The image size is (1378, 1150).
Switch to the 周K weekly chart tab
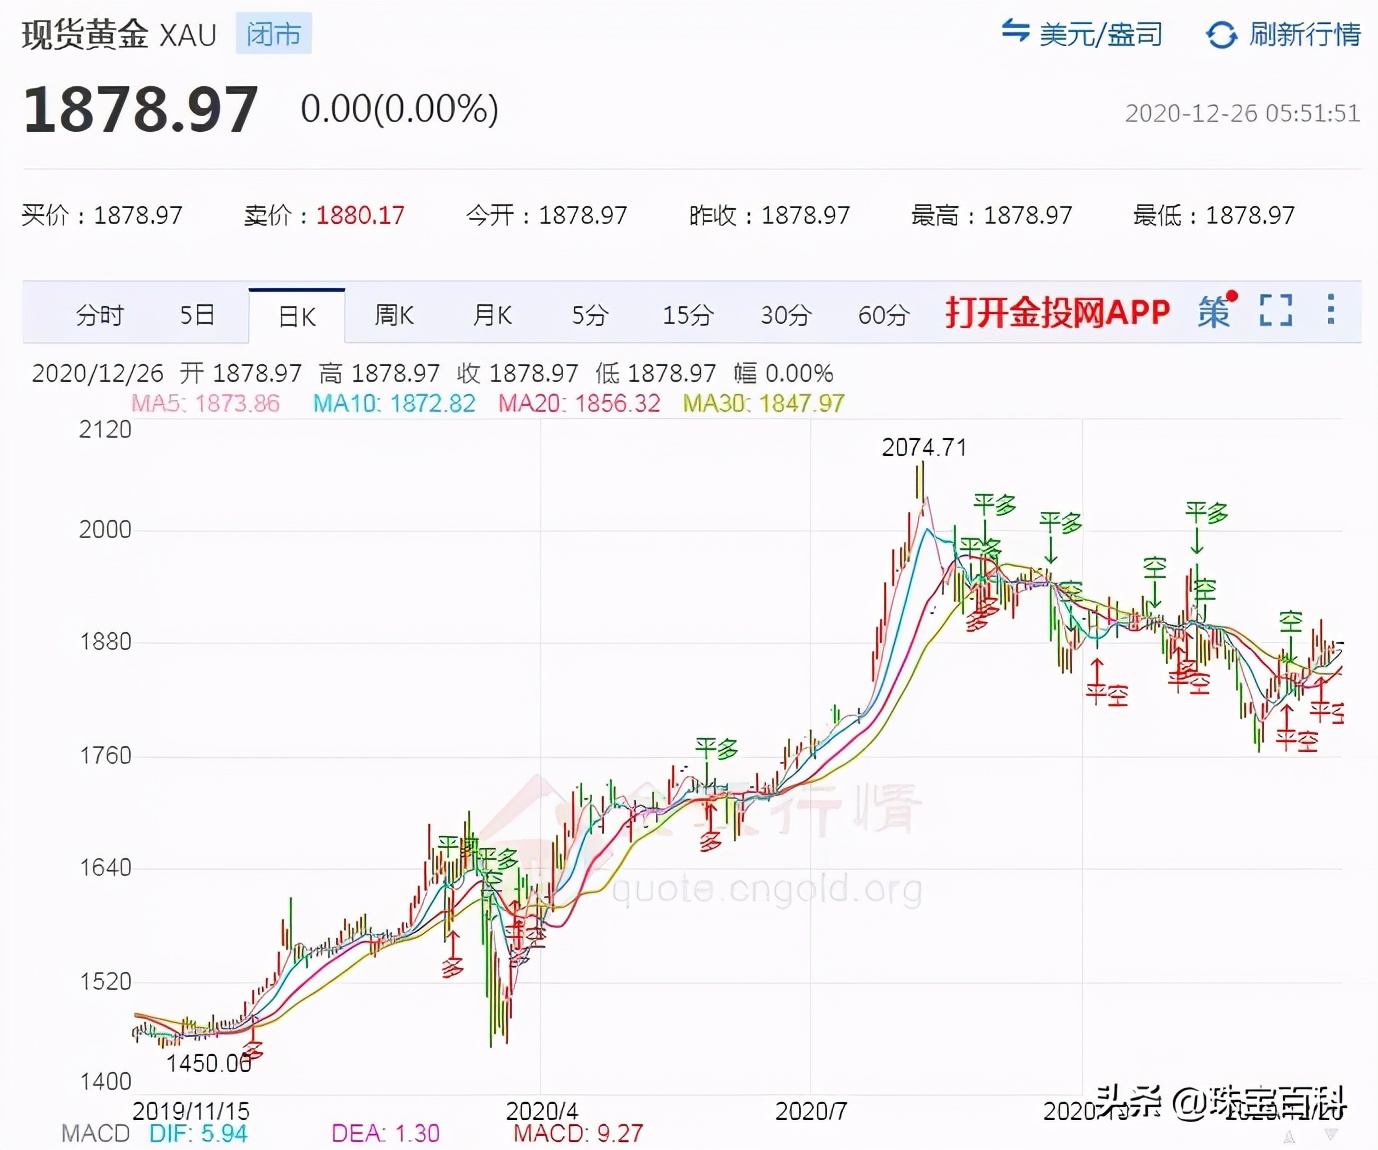pos(394,314)
